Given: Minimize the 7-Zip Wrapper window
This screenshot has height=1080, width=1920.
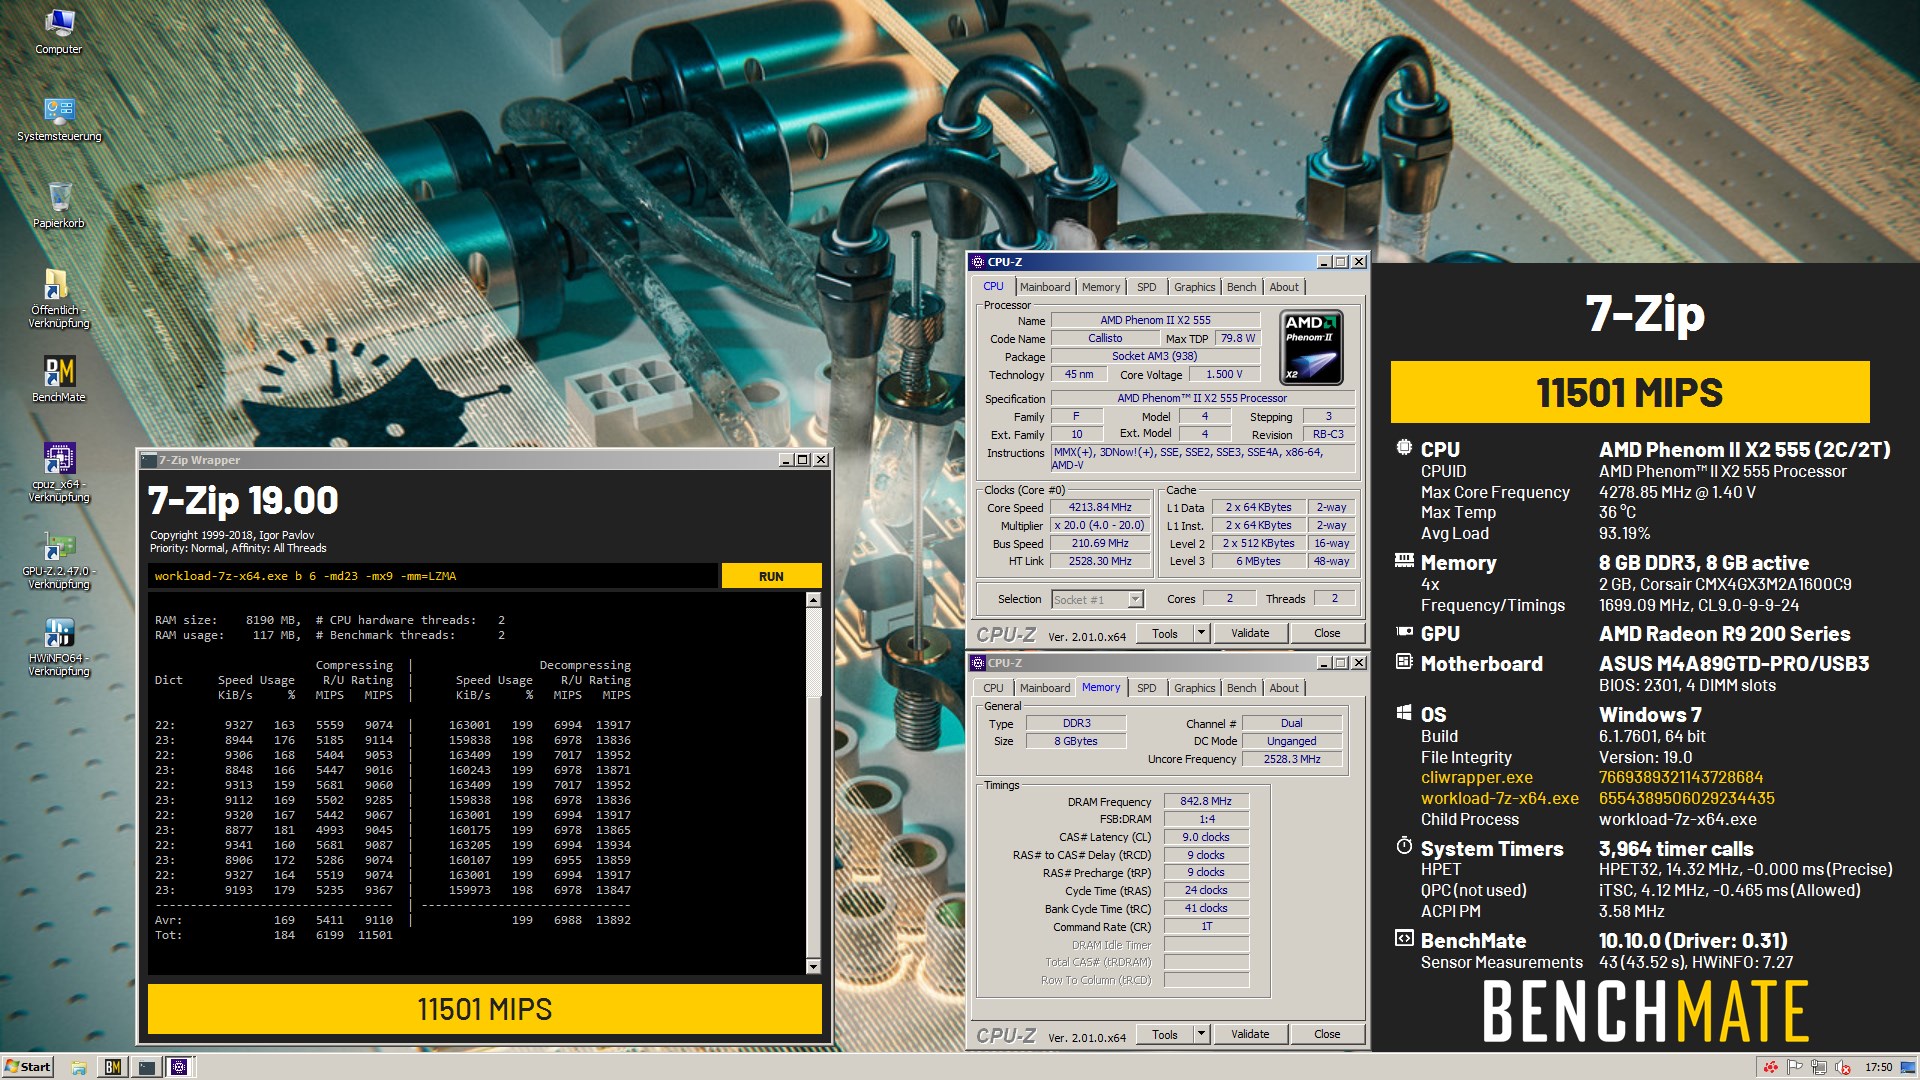Looking at the screenshot, I should click(786, 460).
